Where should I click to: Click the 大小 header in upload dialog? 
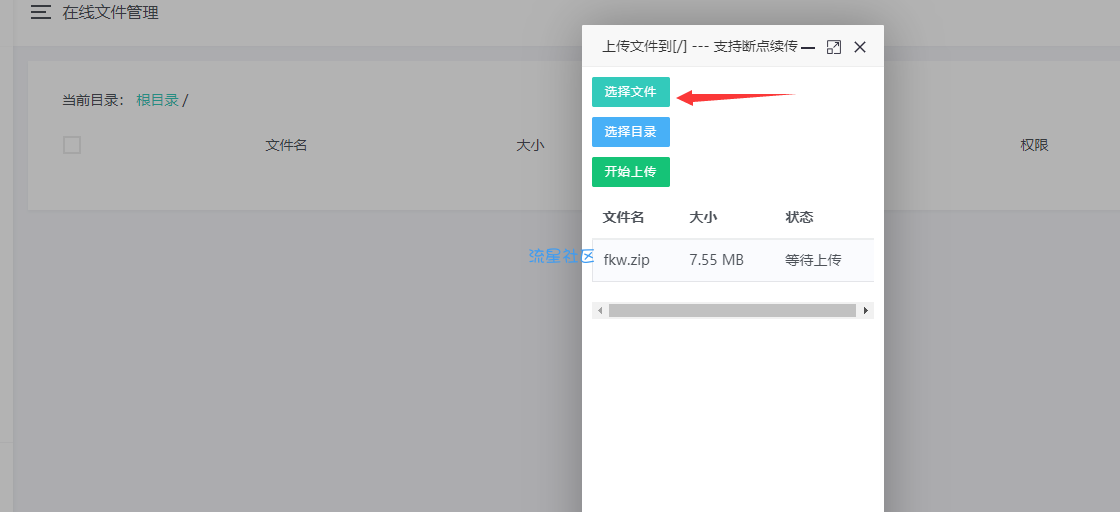[x=703, y=217]
